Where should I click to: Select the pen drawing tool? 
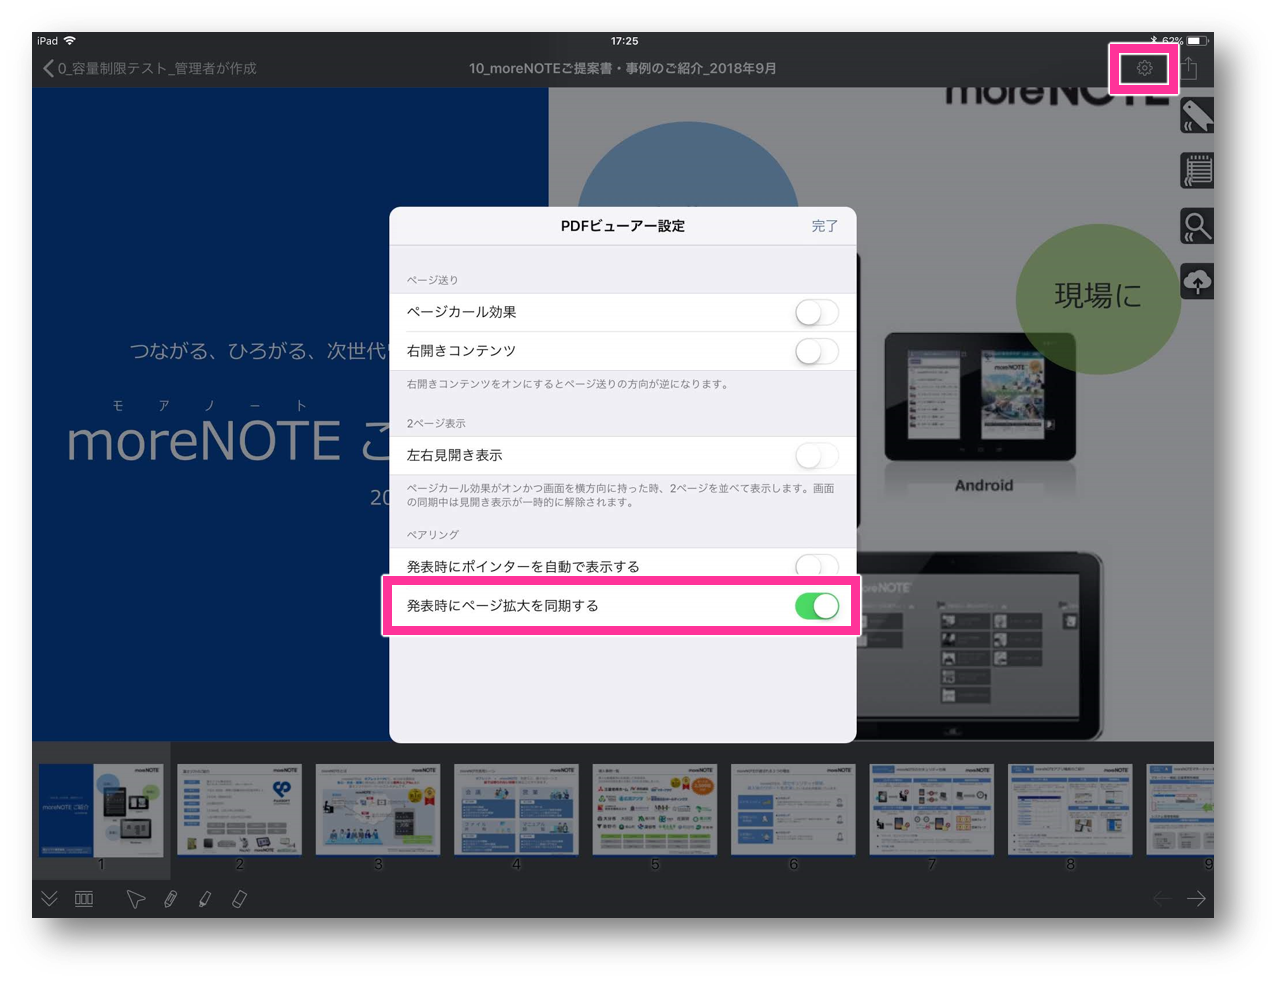pyautogui.click(x=171, y=899)
